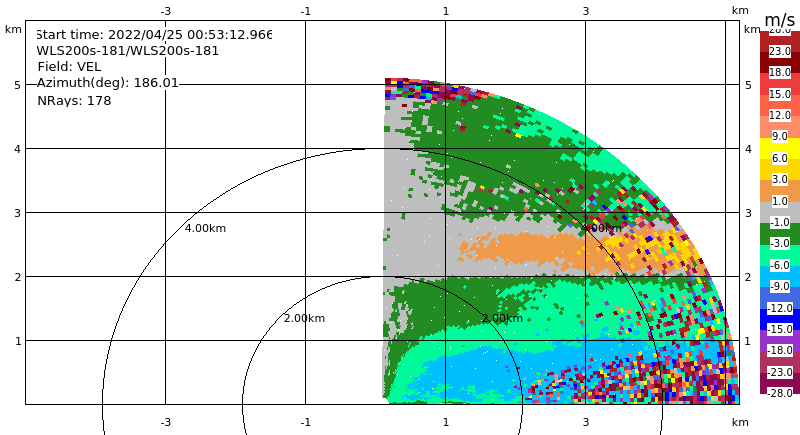Click the 1.0 colorbar tick label
Viewport: 800px width, 435px height.
point(780,201)
